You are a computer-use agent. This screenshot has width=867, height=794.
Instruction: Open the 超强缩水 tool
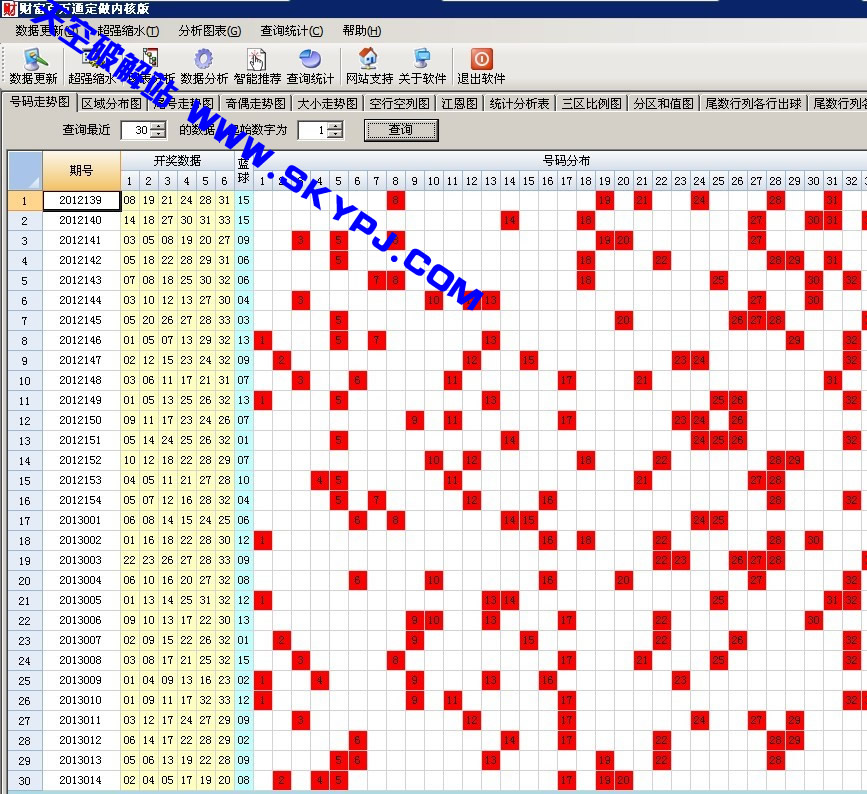click(x=91, y=65)
